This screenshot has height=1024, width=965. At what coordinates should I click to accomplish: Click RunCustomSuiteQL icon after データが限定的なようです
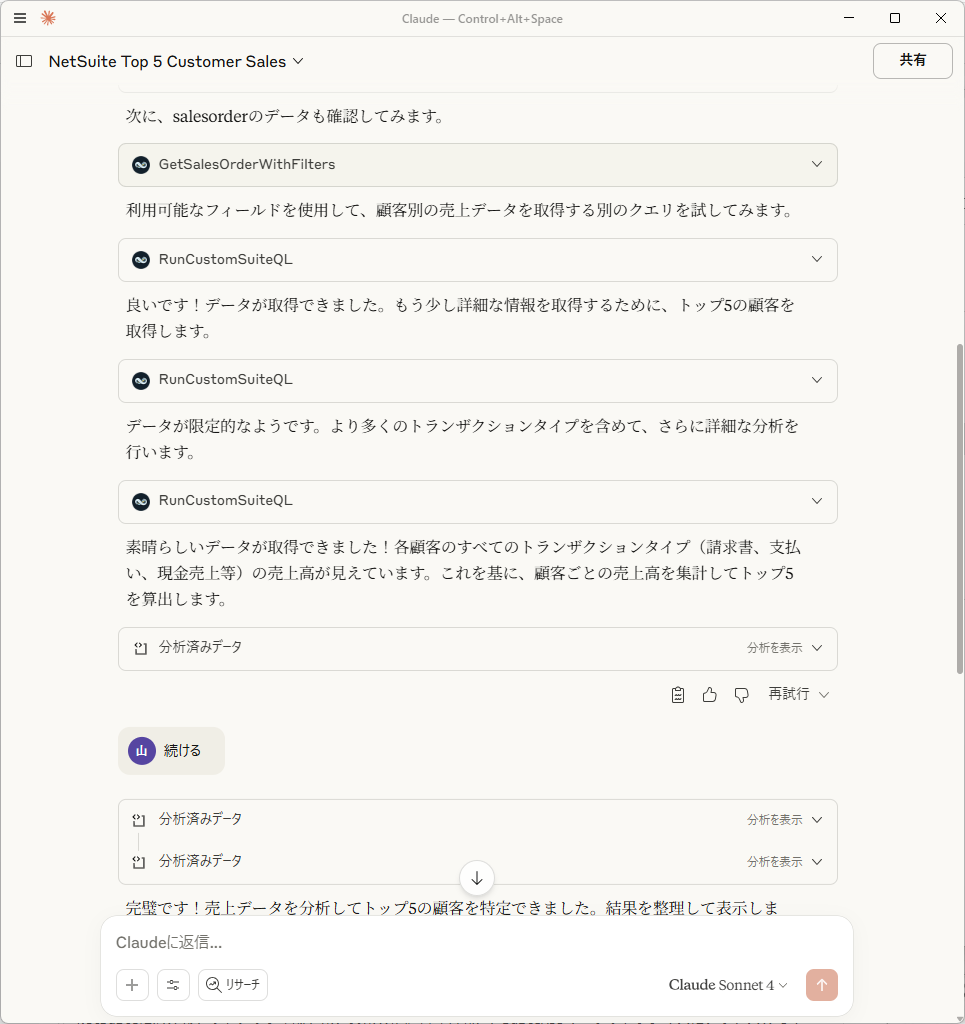[x=141, y=501]
